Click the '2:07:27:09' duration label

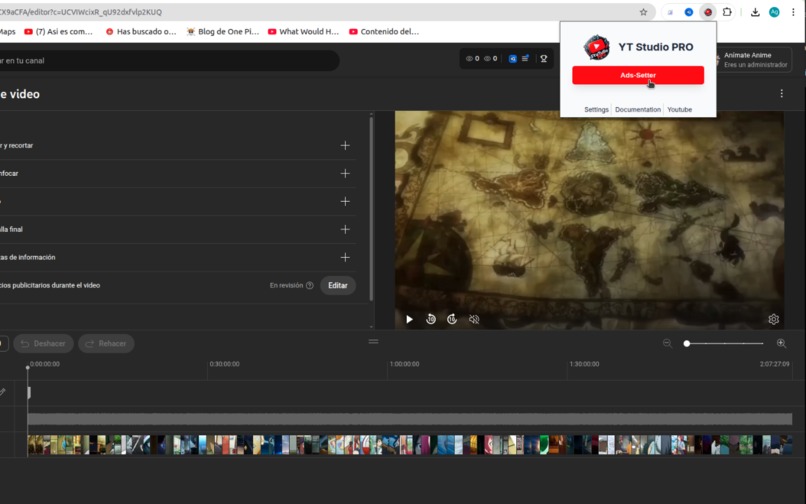[x=774, y=364]
